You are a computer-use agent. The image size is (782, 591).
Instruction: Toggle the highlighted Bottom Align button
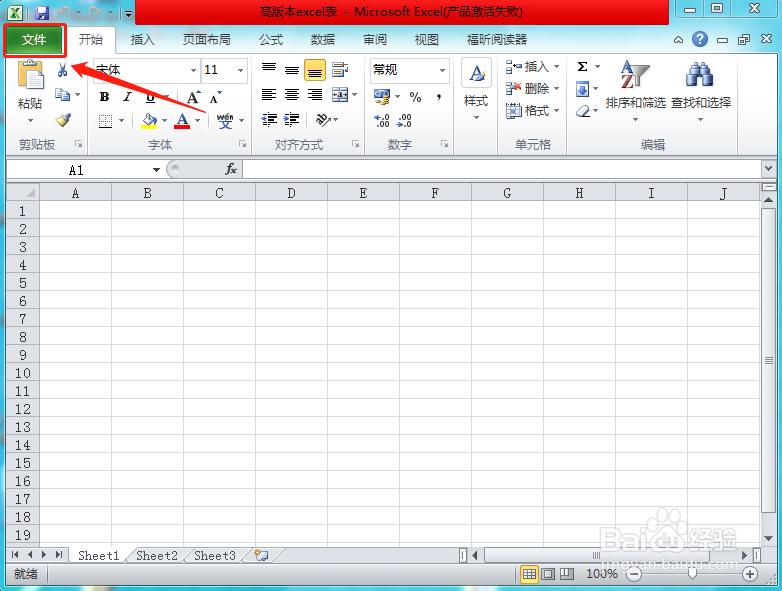point(315,70)
